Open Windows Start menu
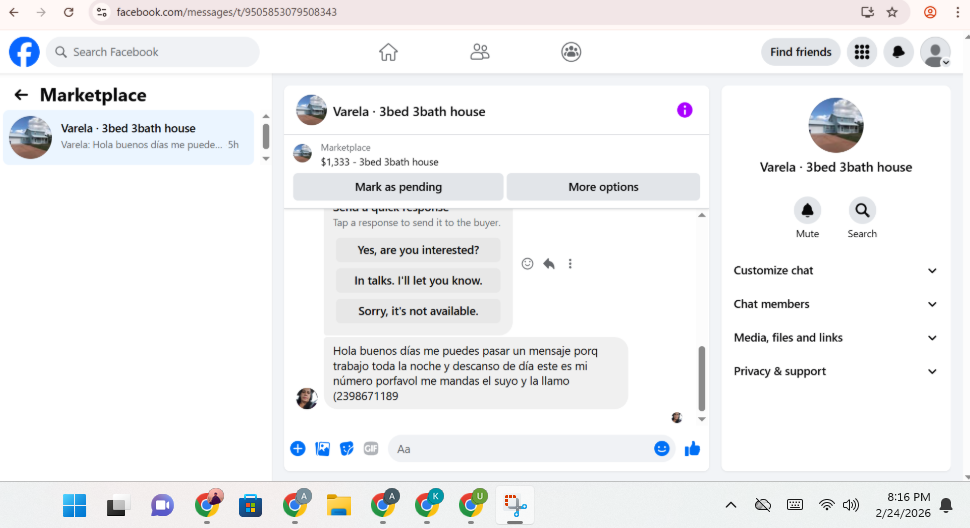 tap(75, 506)
